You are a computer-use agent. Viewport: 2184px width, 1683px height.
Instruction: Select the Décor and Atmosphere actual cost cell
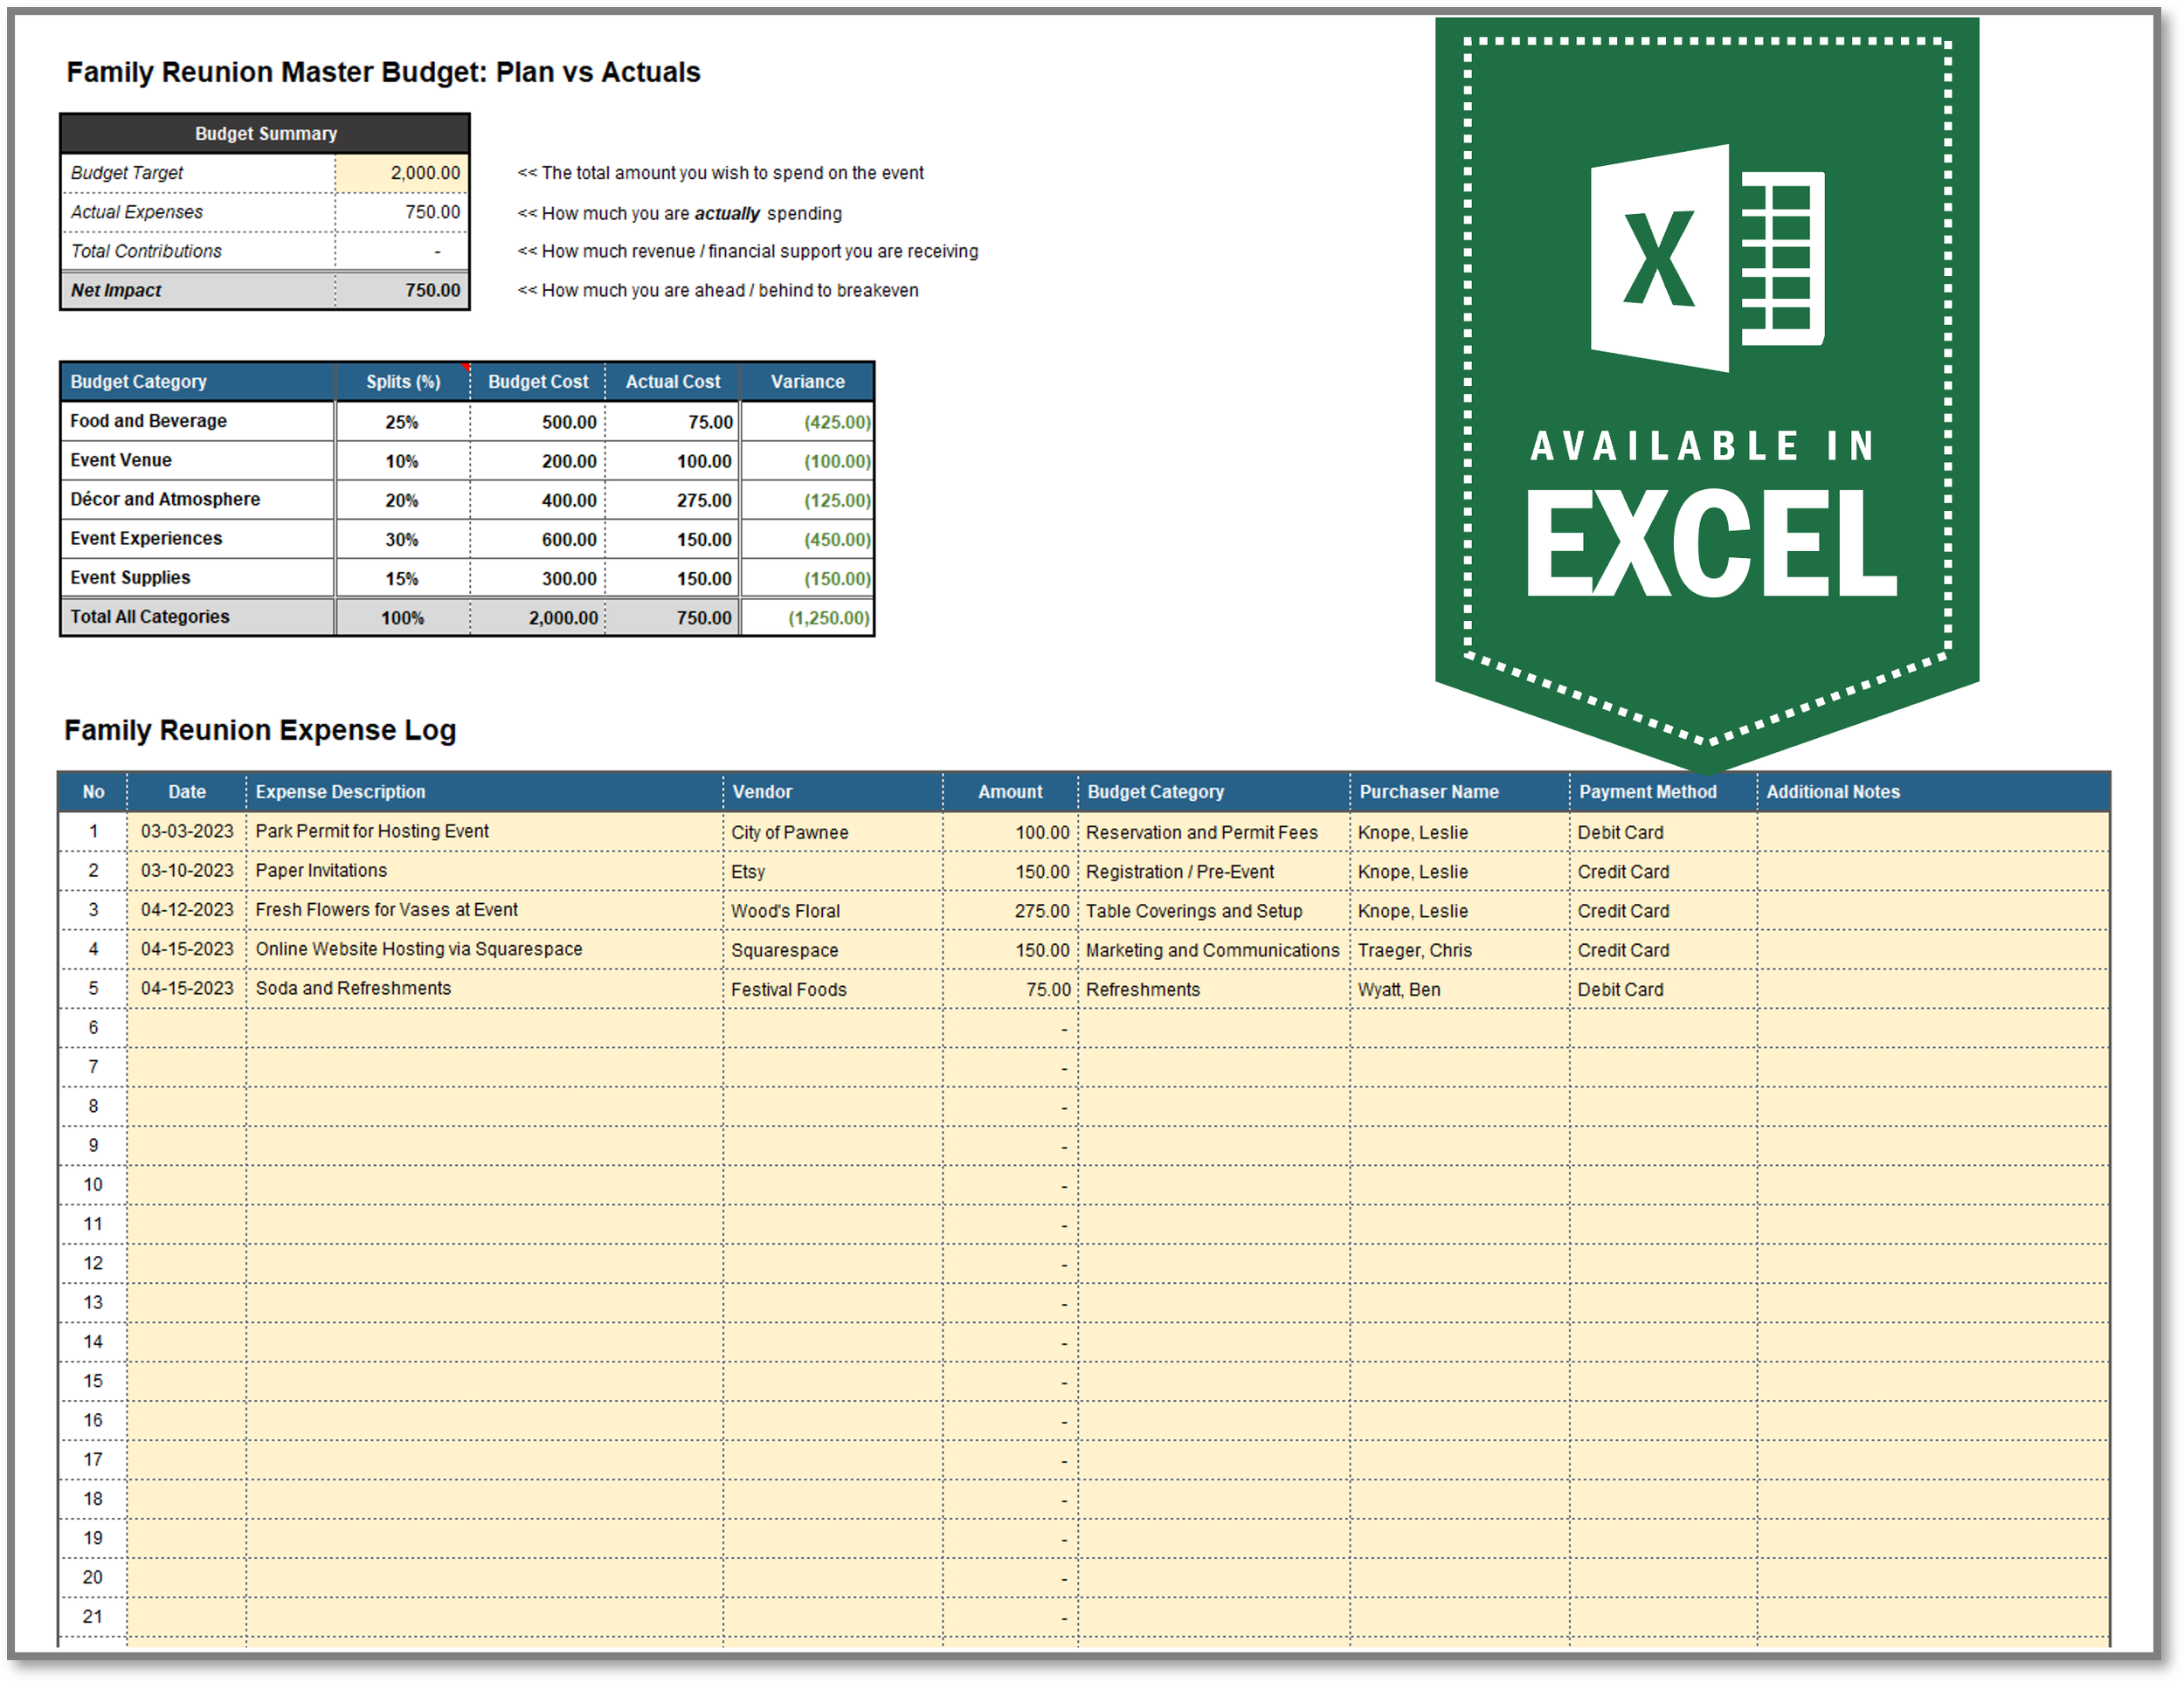pyautogui.click(x=673, y=501)
